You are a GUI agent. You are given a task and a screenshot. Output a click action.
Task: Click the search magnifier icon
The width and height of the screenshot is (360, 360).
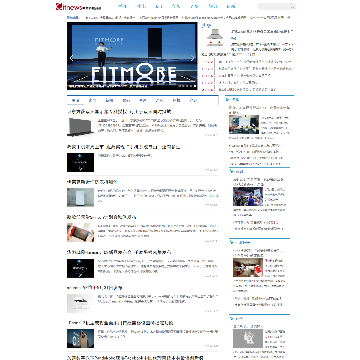pyautogui.click(x=293, y=7)
